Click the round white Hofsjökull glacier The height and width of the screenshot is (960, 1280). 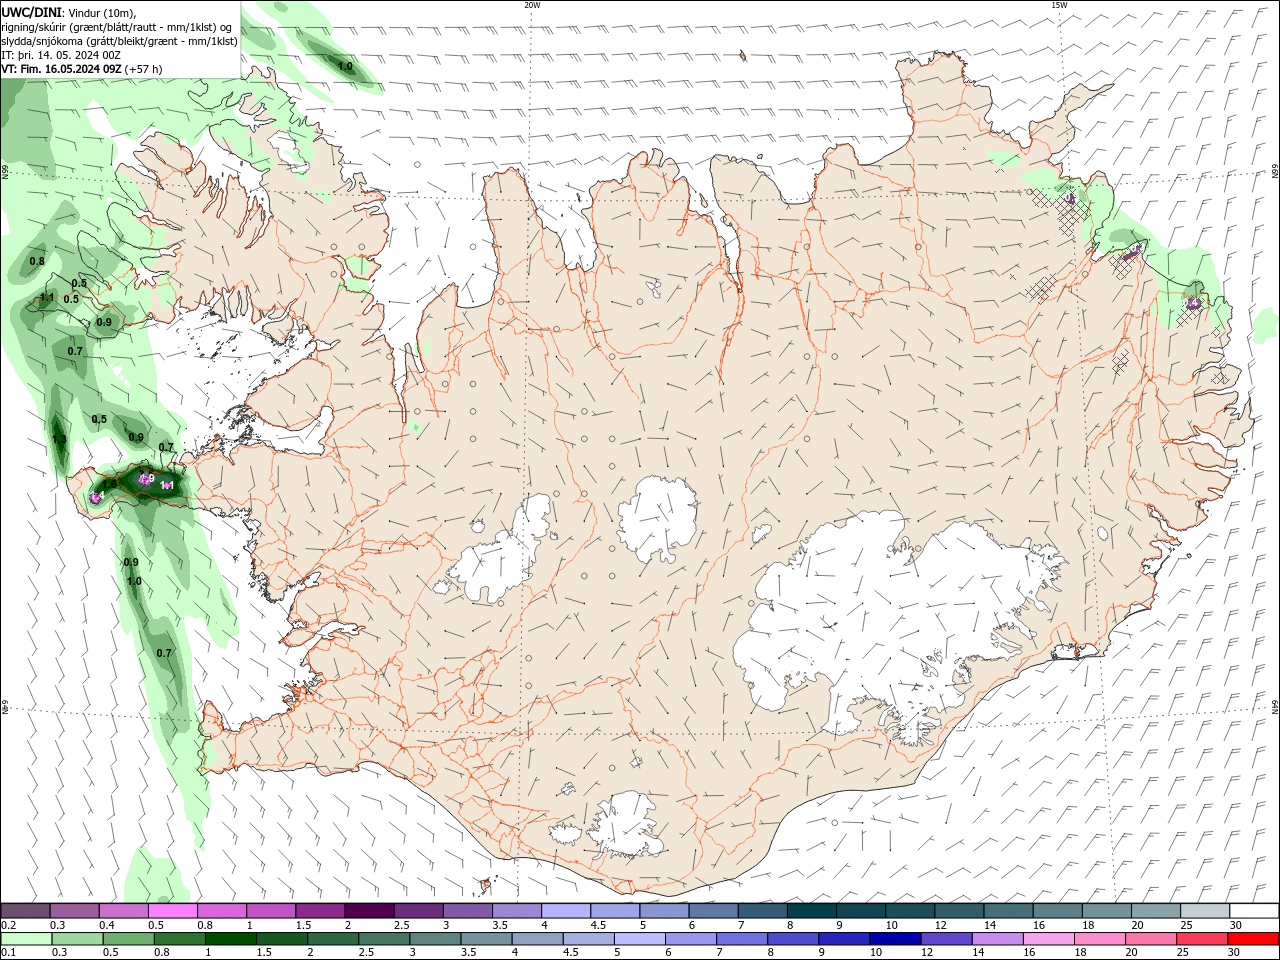click(x=657, y=518)
